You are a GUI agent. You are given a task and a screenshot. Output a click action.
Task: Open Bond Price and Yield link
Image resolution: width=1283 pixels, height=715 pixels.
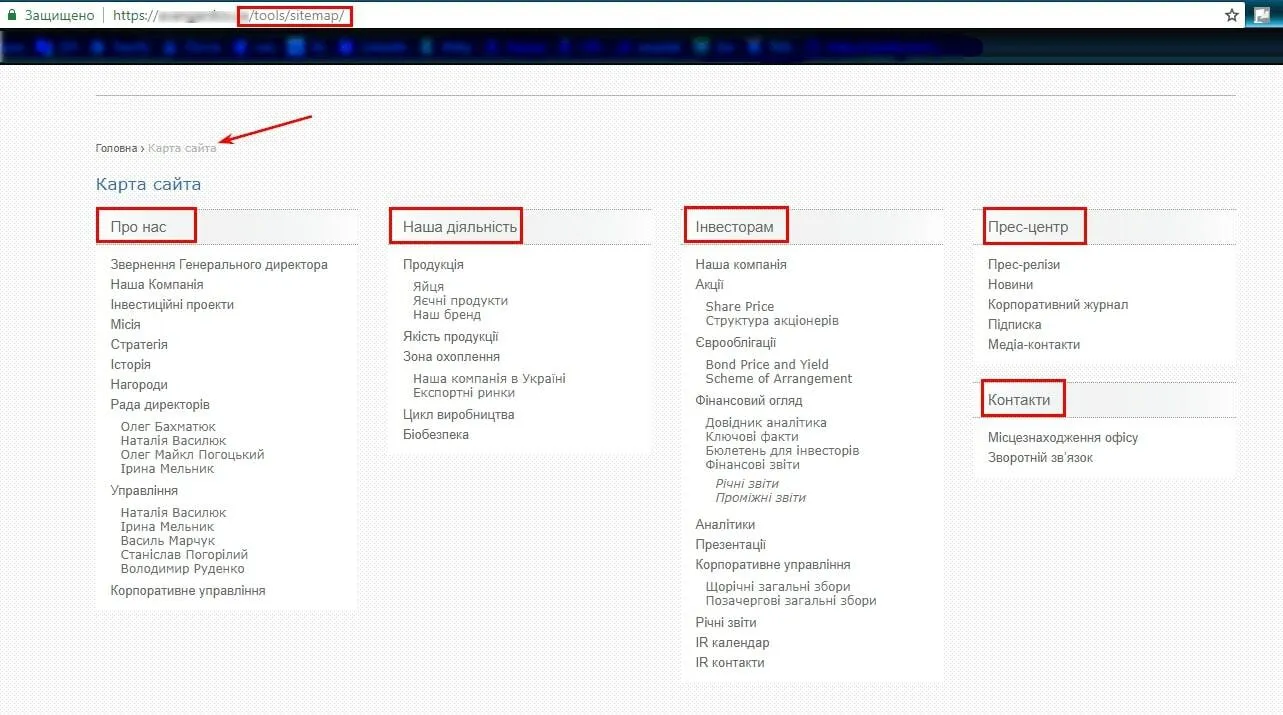pyautogui.click(x=767, y=365)
